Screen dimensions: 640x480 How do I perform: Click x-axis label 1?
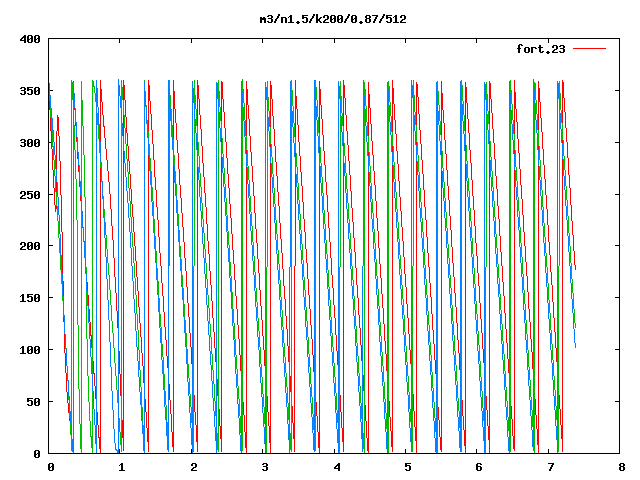(x=122, y=467)
